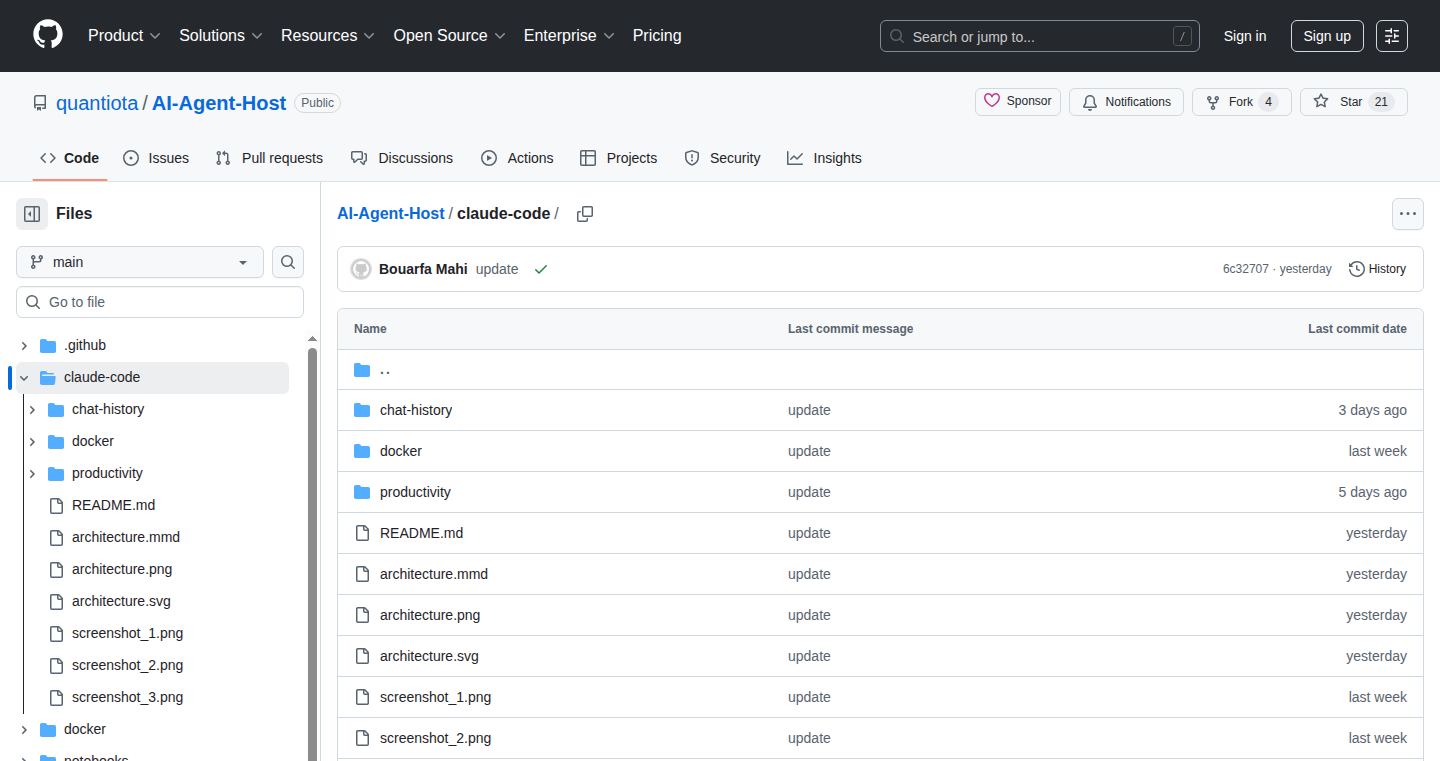Sponsor the repository via heart button
Image resolution: width=1440 pixels, height=761 pixels.
click(1018, 102)
